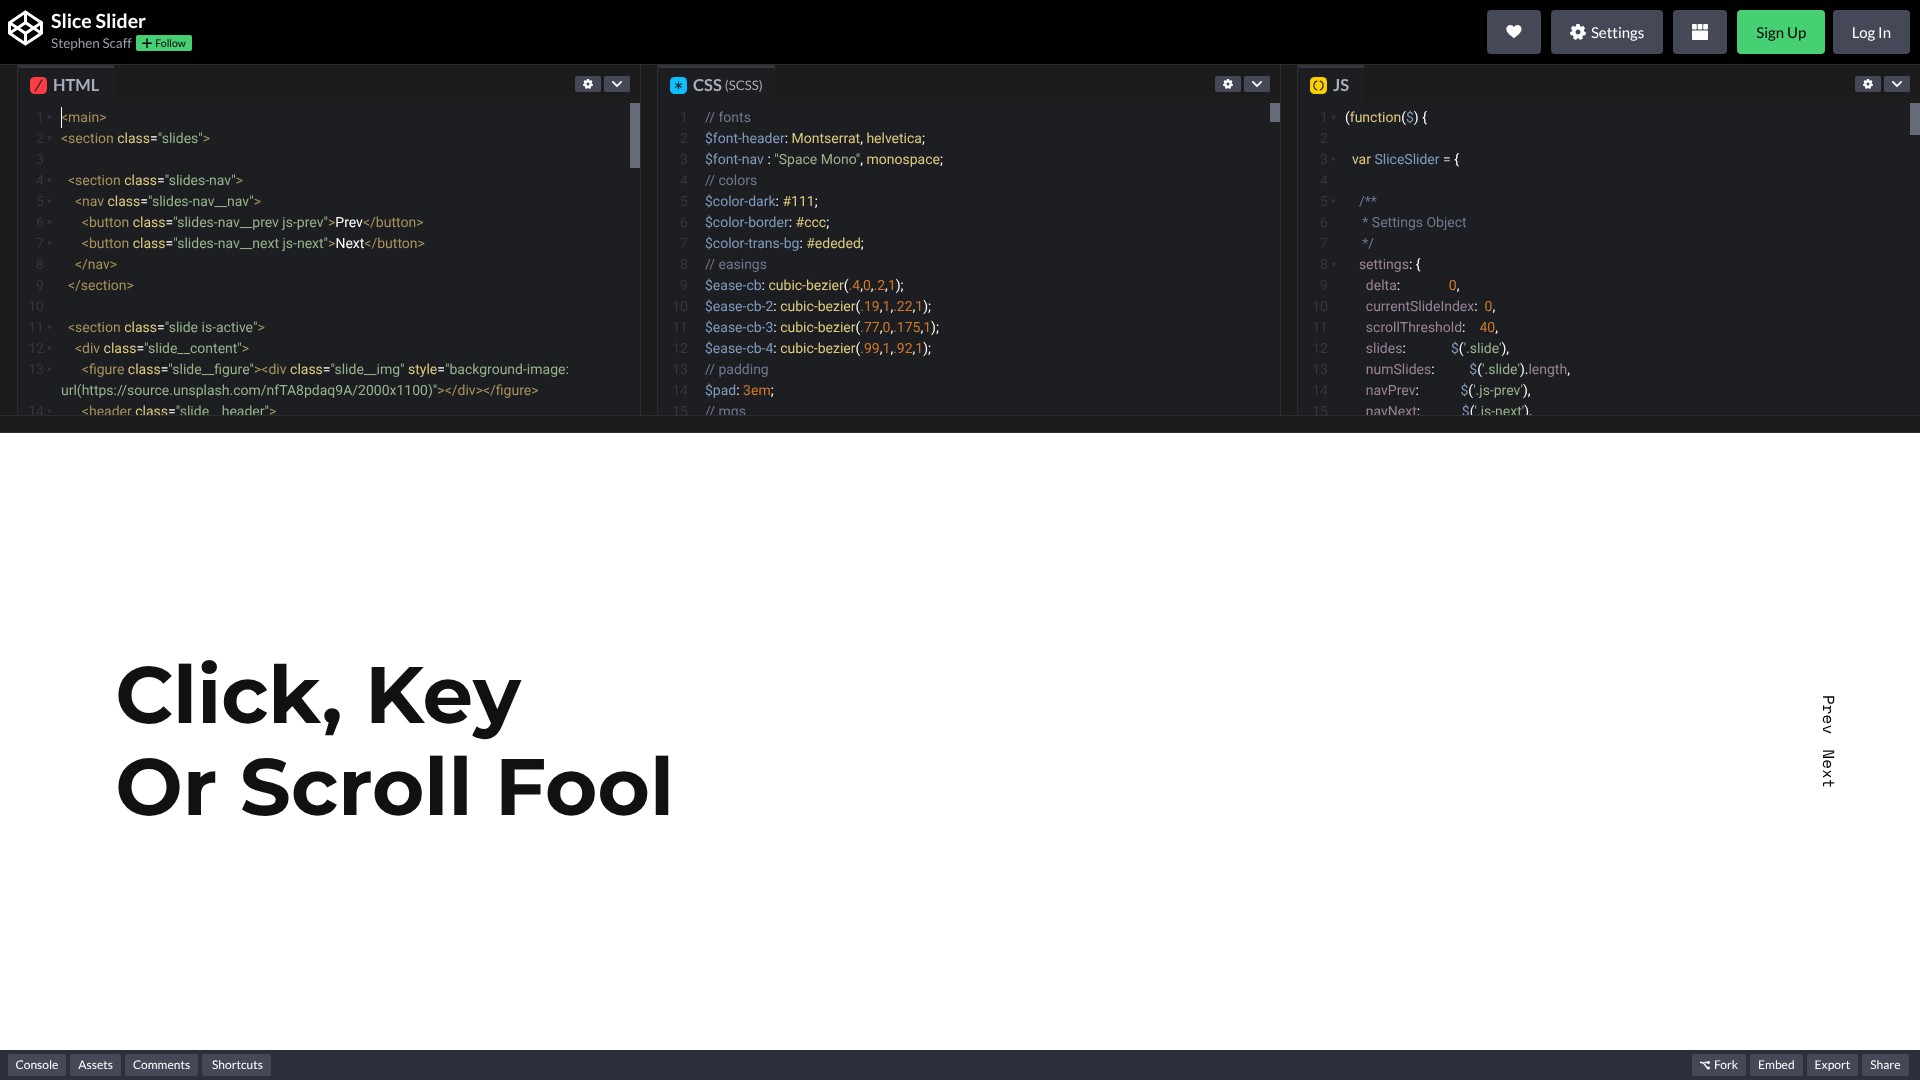Open the Console panel
Image resolution: width=1920 pixels, height=1080 pixels.
37,1065
